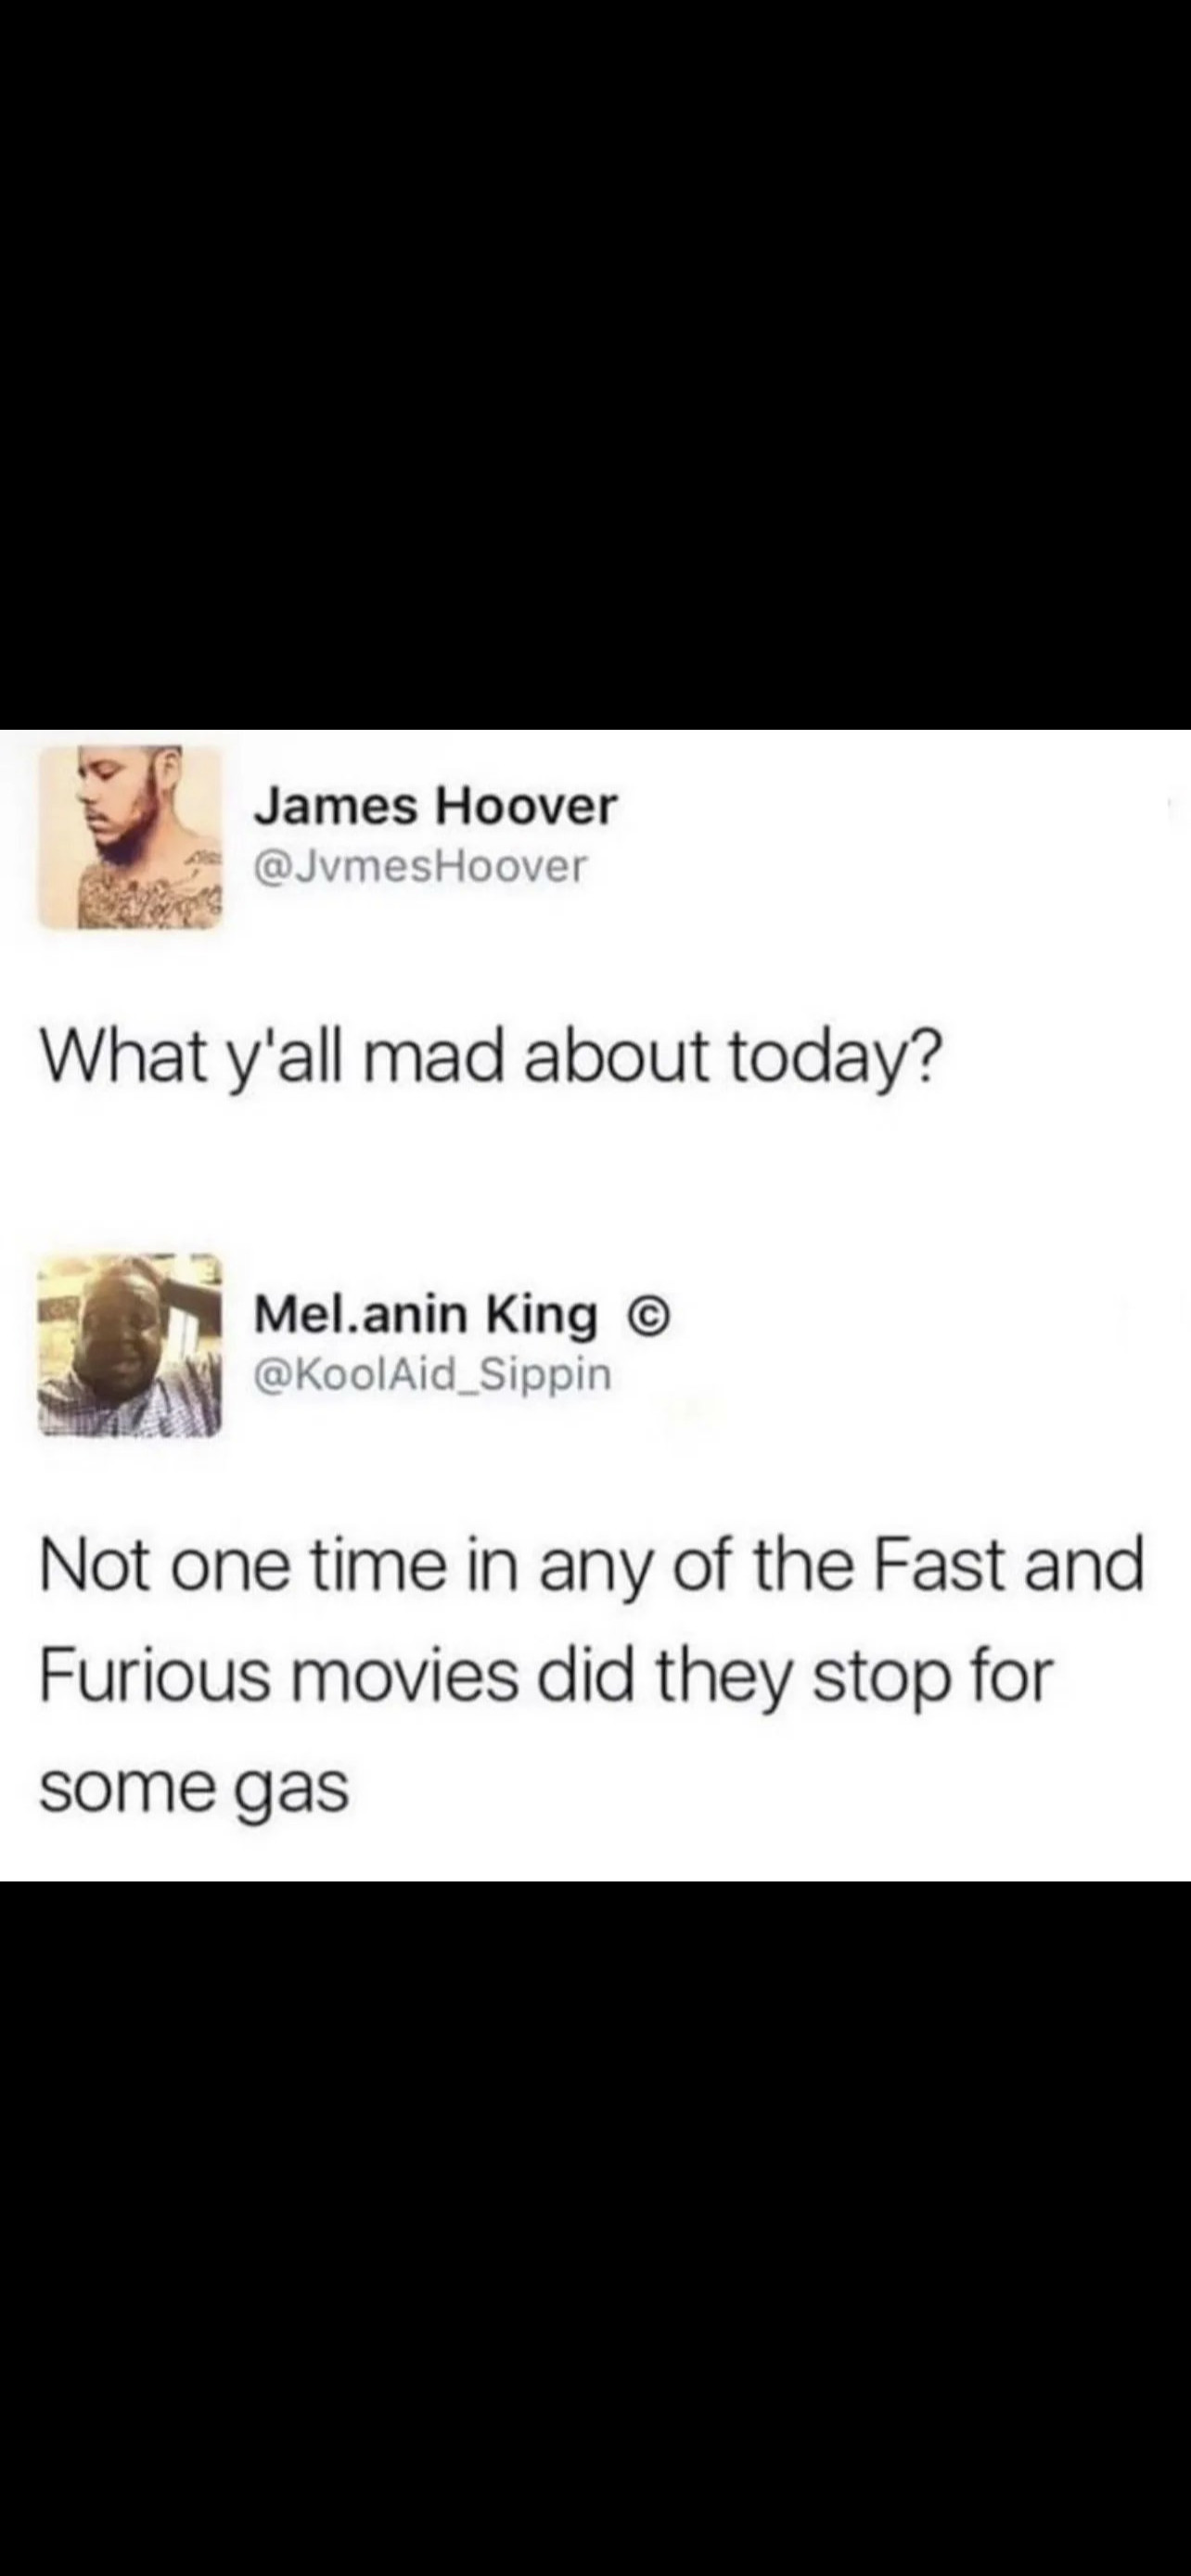This screenshot has width=1191, height=2576.
Task: Open the @JvmesHoover handle
Action: (x=421, y=866)
